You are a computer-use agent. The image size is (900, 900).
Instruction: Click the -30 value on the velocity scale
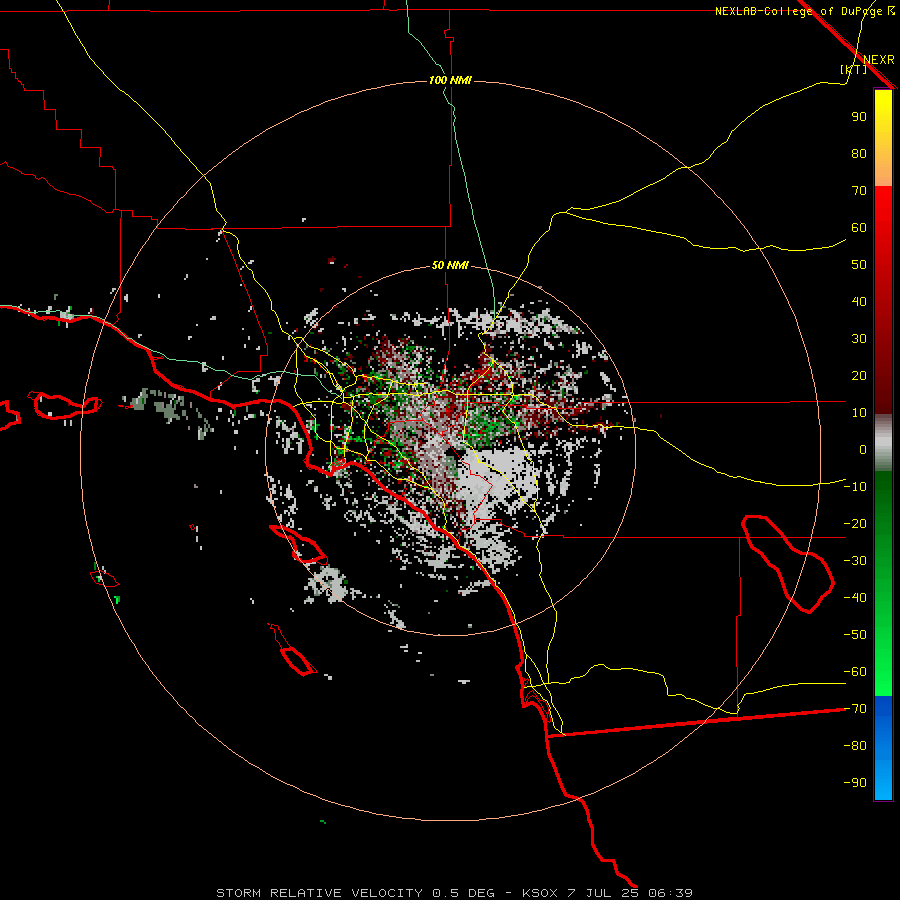[855, 561]
